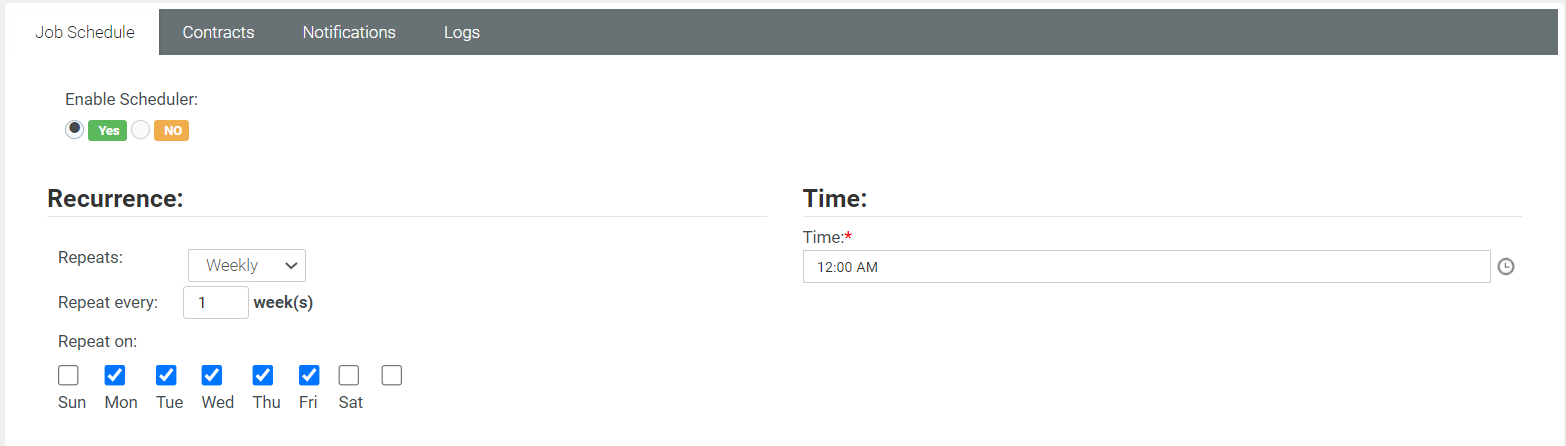The width and height of the screenshot is (1566, 446).
Task: Open the Repeats Weekly dropdown
Action: [x=247, y=265]
